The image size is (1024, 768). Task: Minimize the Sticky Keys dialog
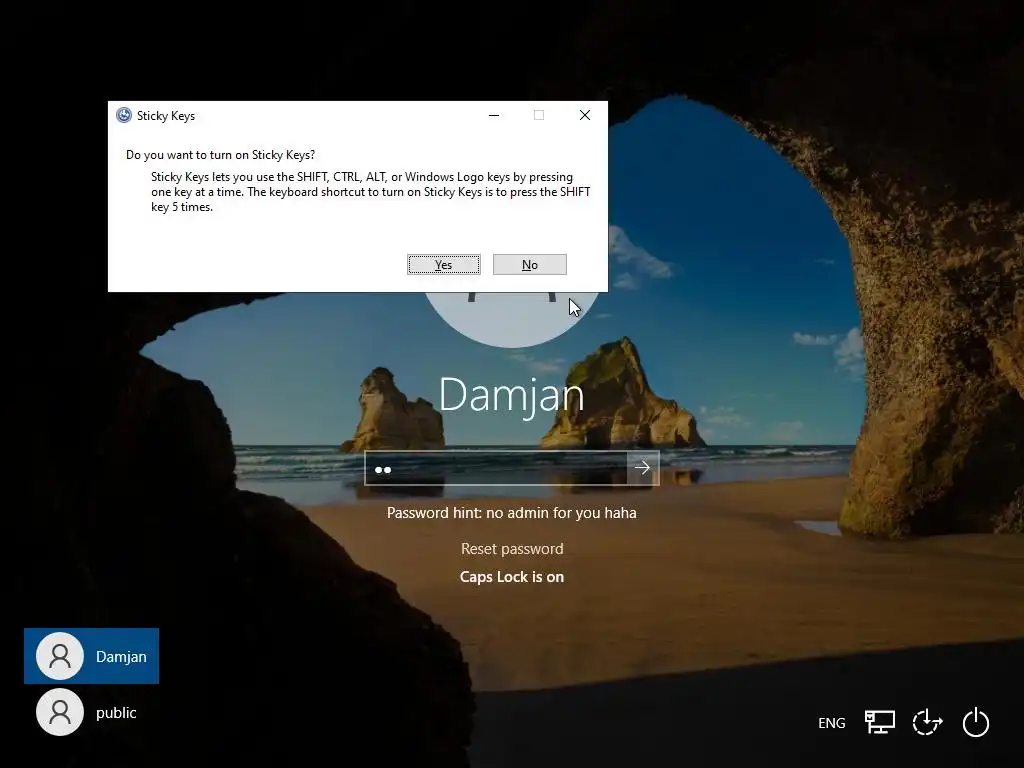494,115
